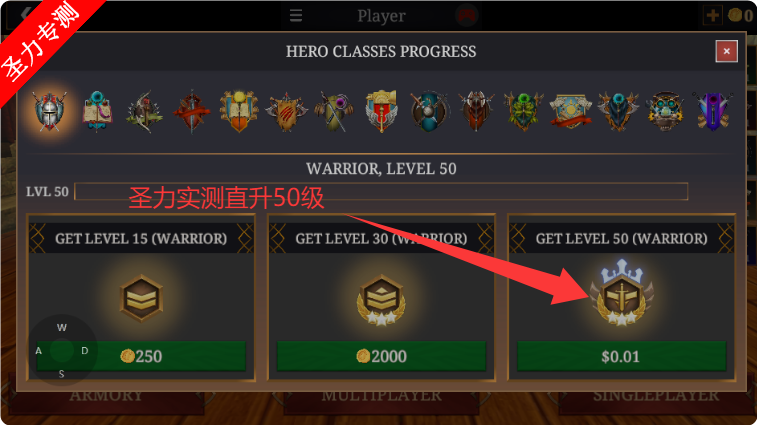Select the purple banner class emblem
Viewport: 757px width, 425px height.
click(x=713, y=111)
